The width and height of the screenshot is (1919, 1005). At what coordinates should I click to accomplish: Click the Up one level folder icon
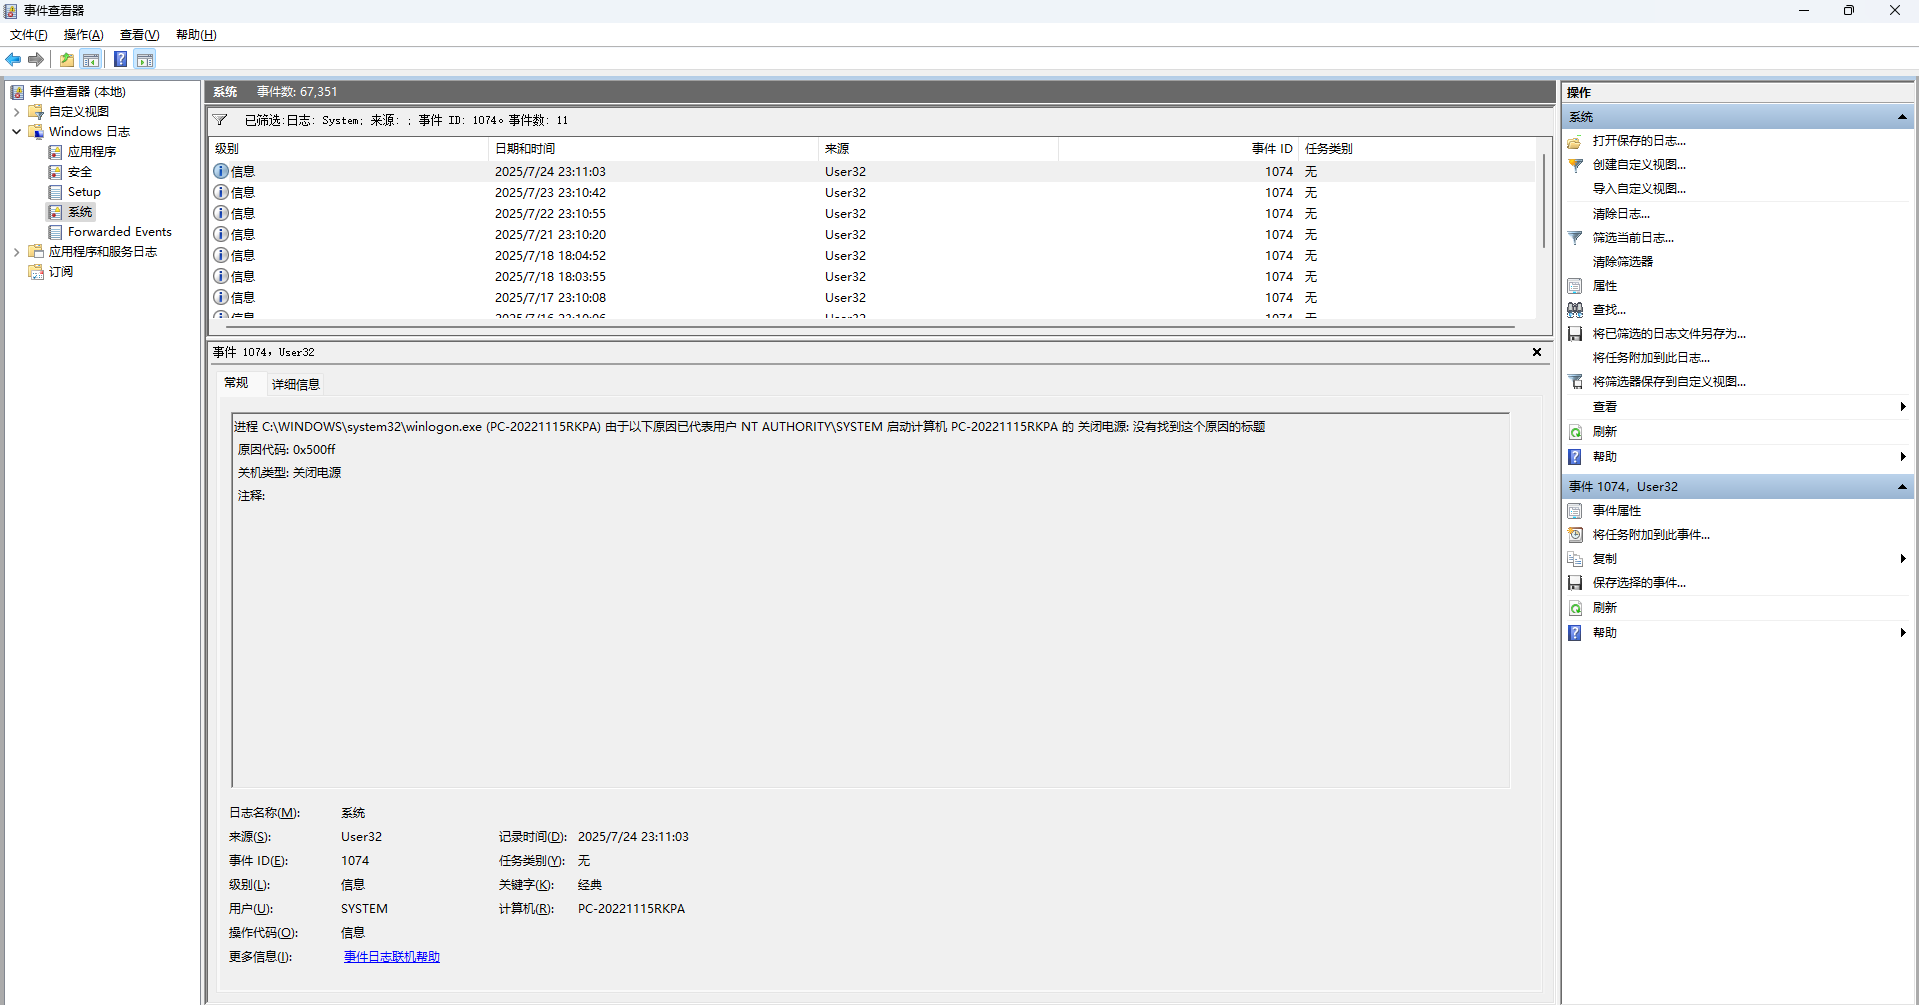coord(67,60)
